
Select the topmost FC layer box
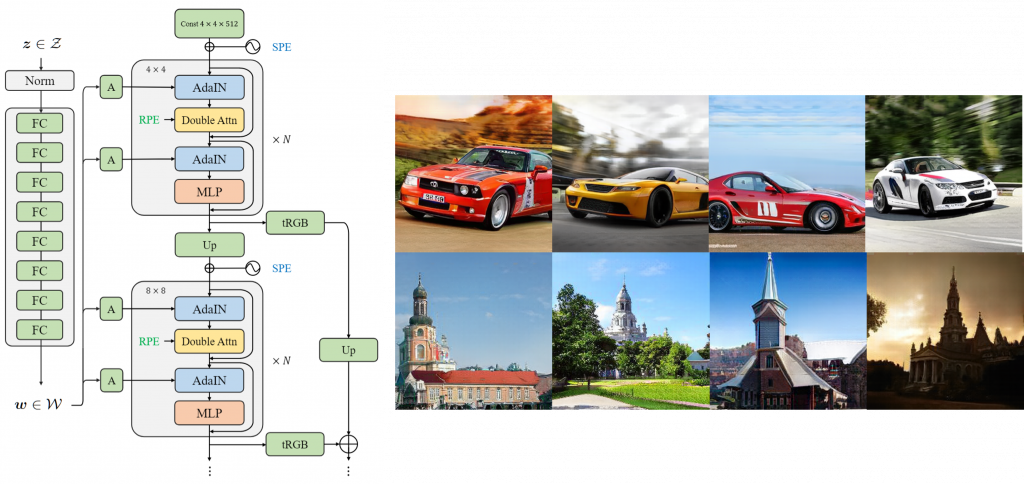point(40,124)
